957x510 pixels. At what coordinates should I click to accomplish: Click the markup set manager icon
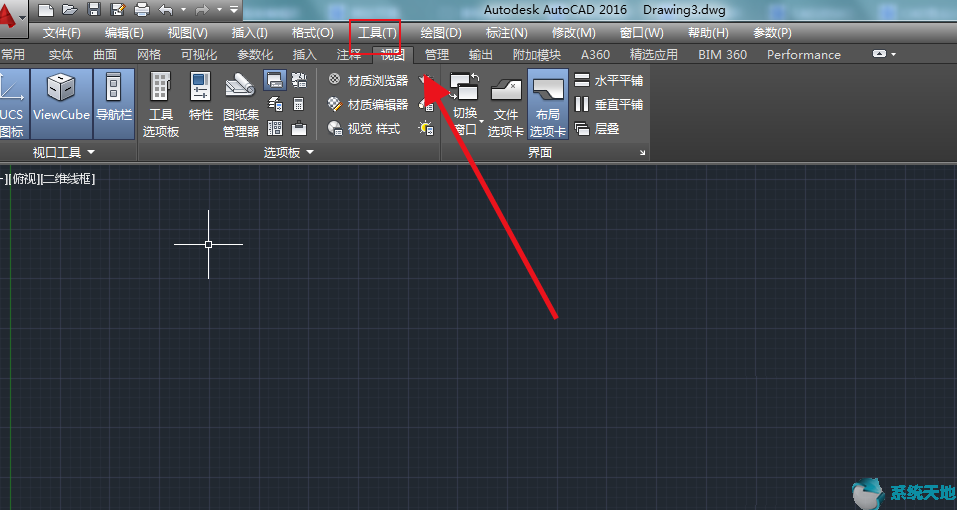click(299, 80)
